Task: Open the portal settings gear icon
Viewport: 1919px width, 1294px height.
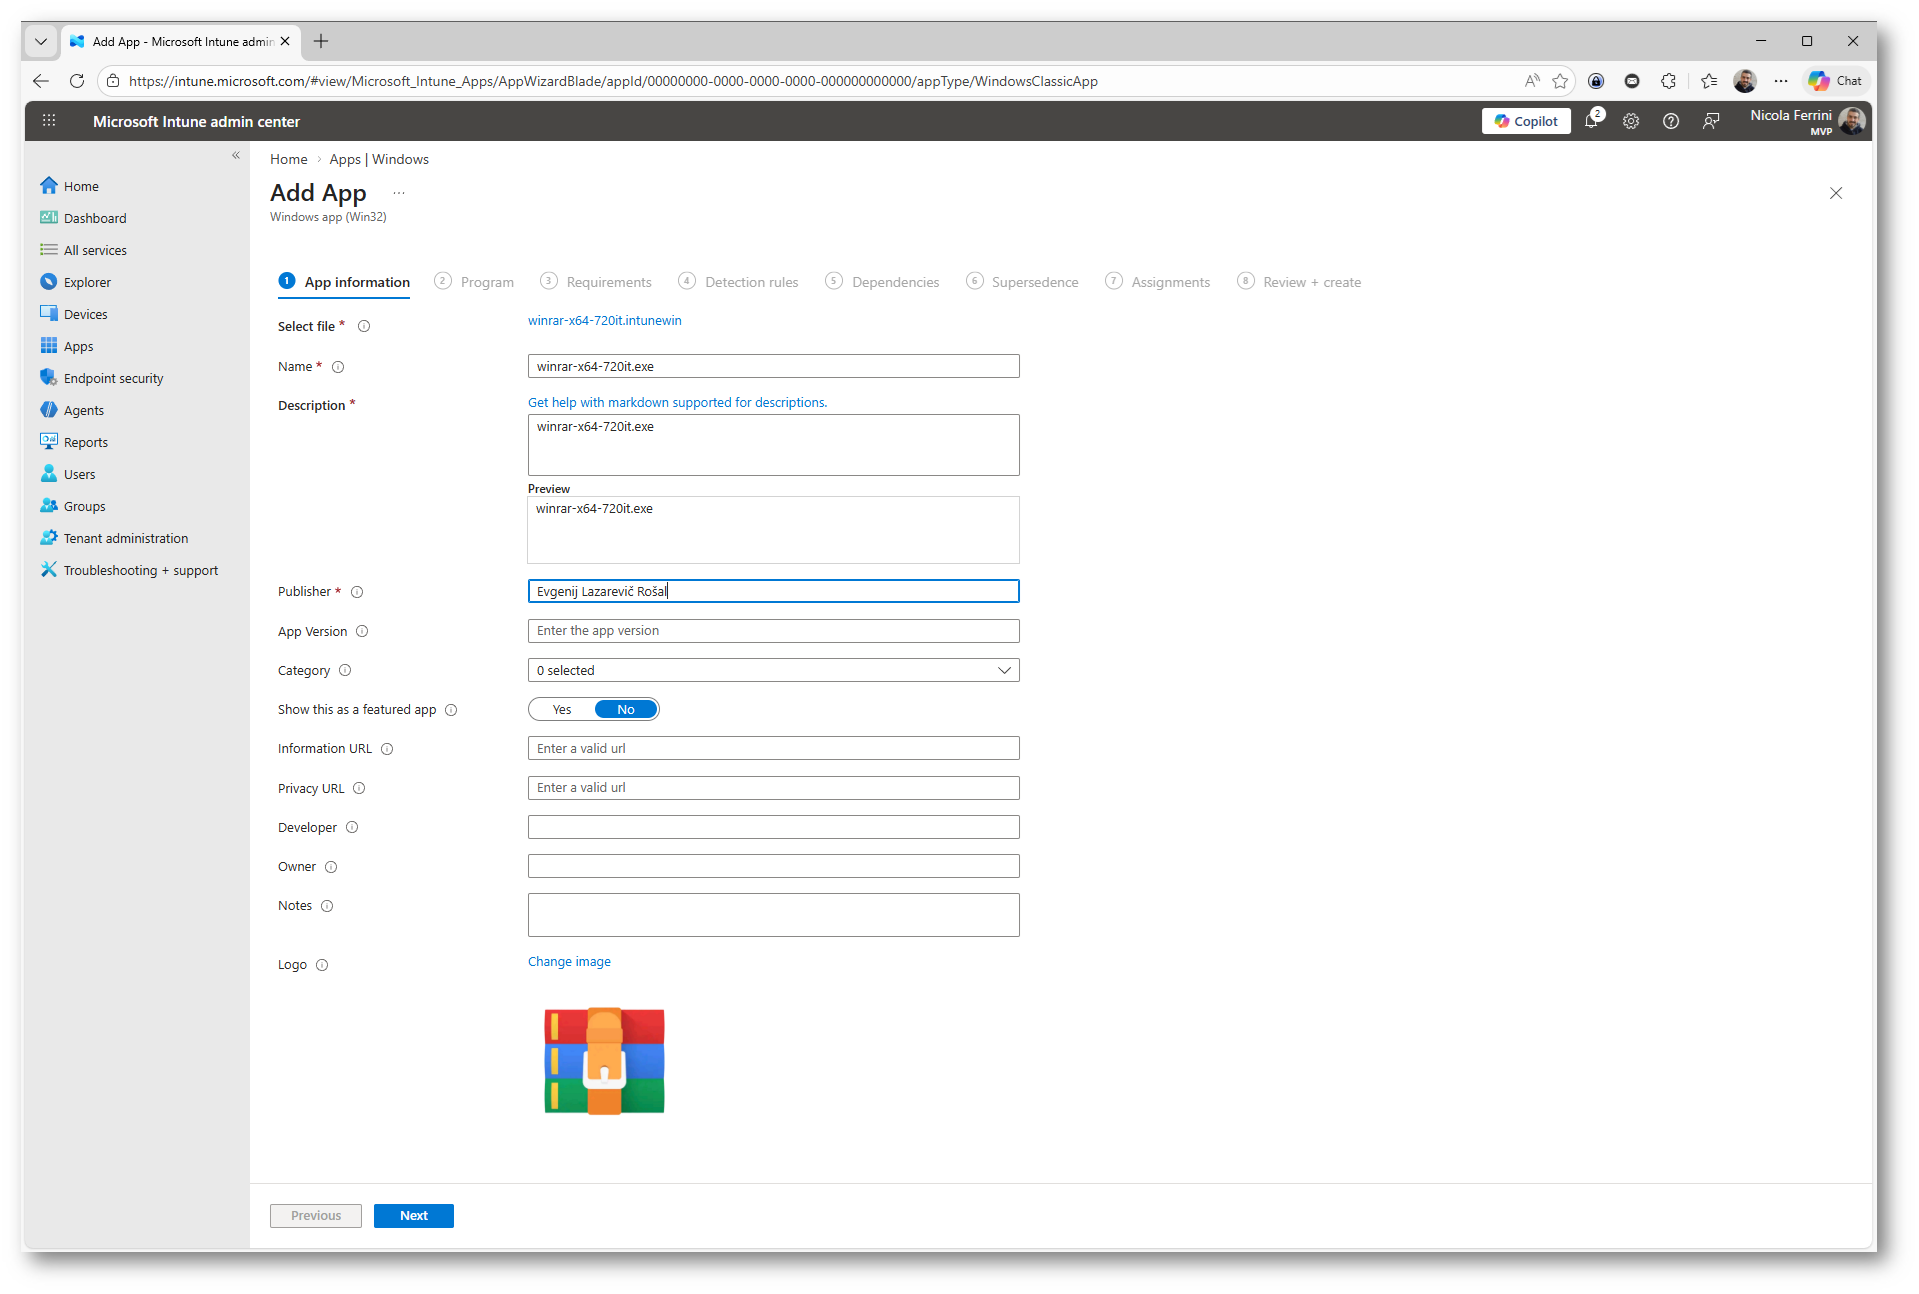Action: 1630,121
